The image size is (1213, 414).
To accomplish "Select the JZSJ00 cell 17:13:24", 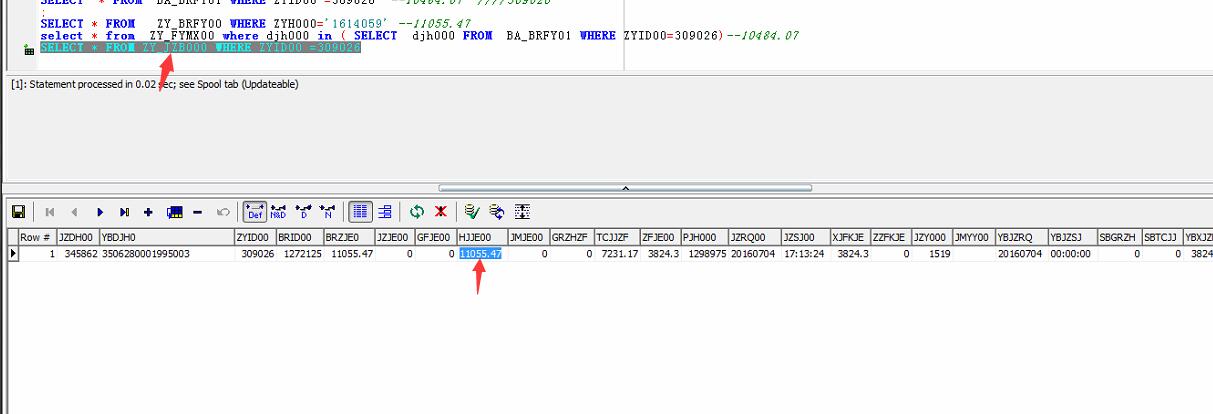I will coord(805,254).
